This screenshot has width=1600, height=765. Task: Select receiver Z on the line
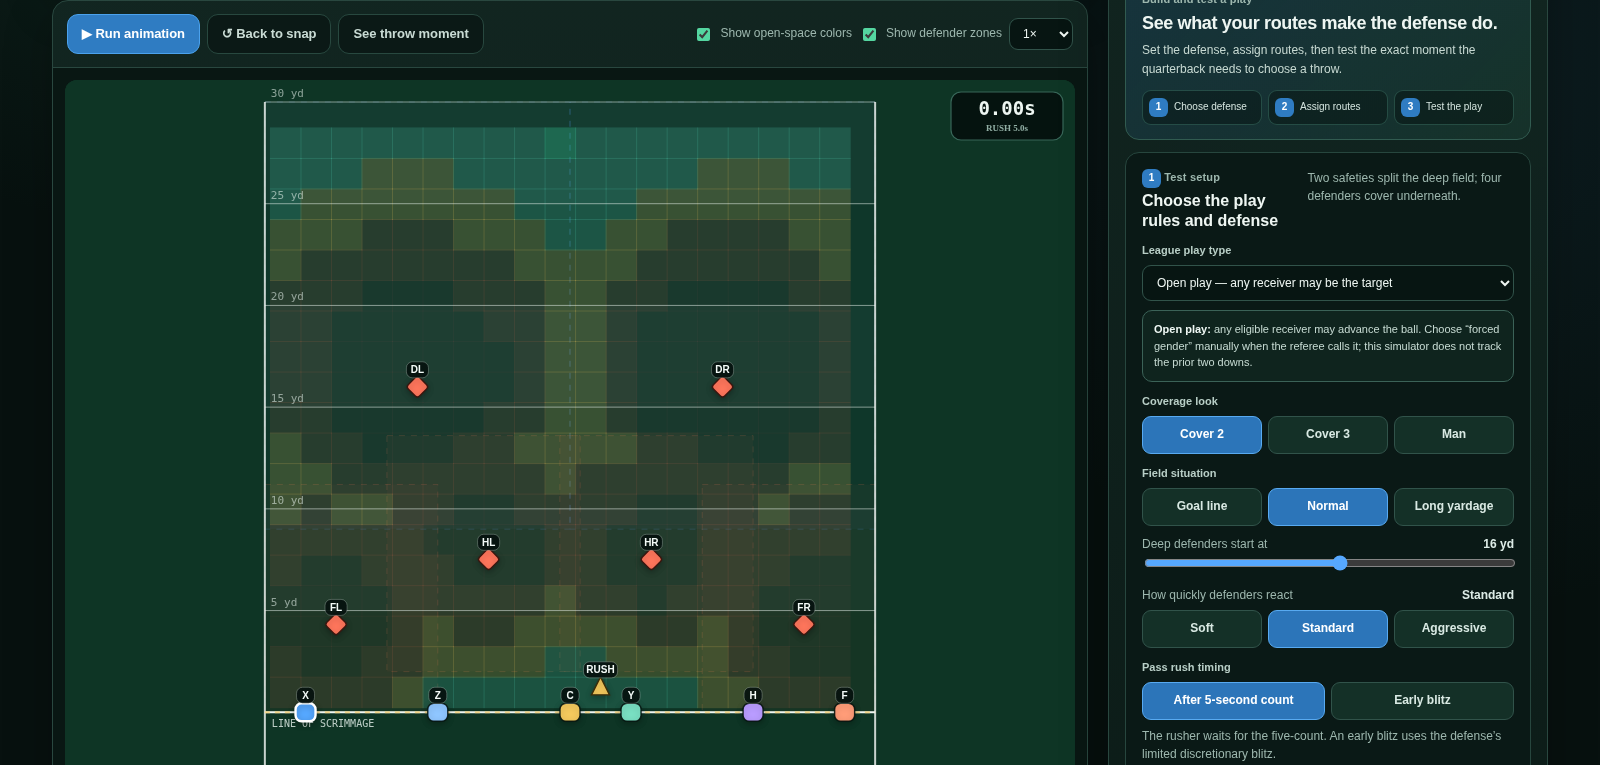438,712
